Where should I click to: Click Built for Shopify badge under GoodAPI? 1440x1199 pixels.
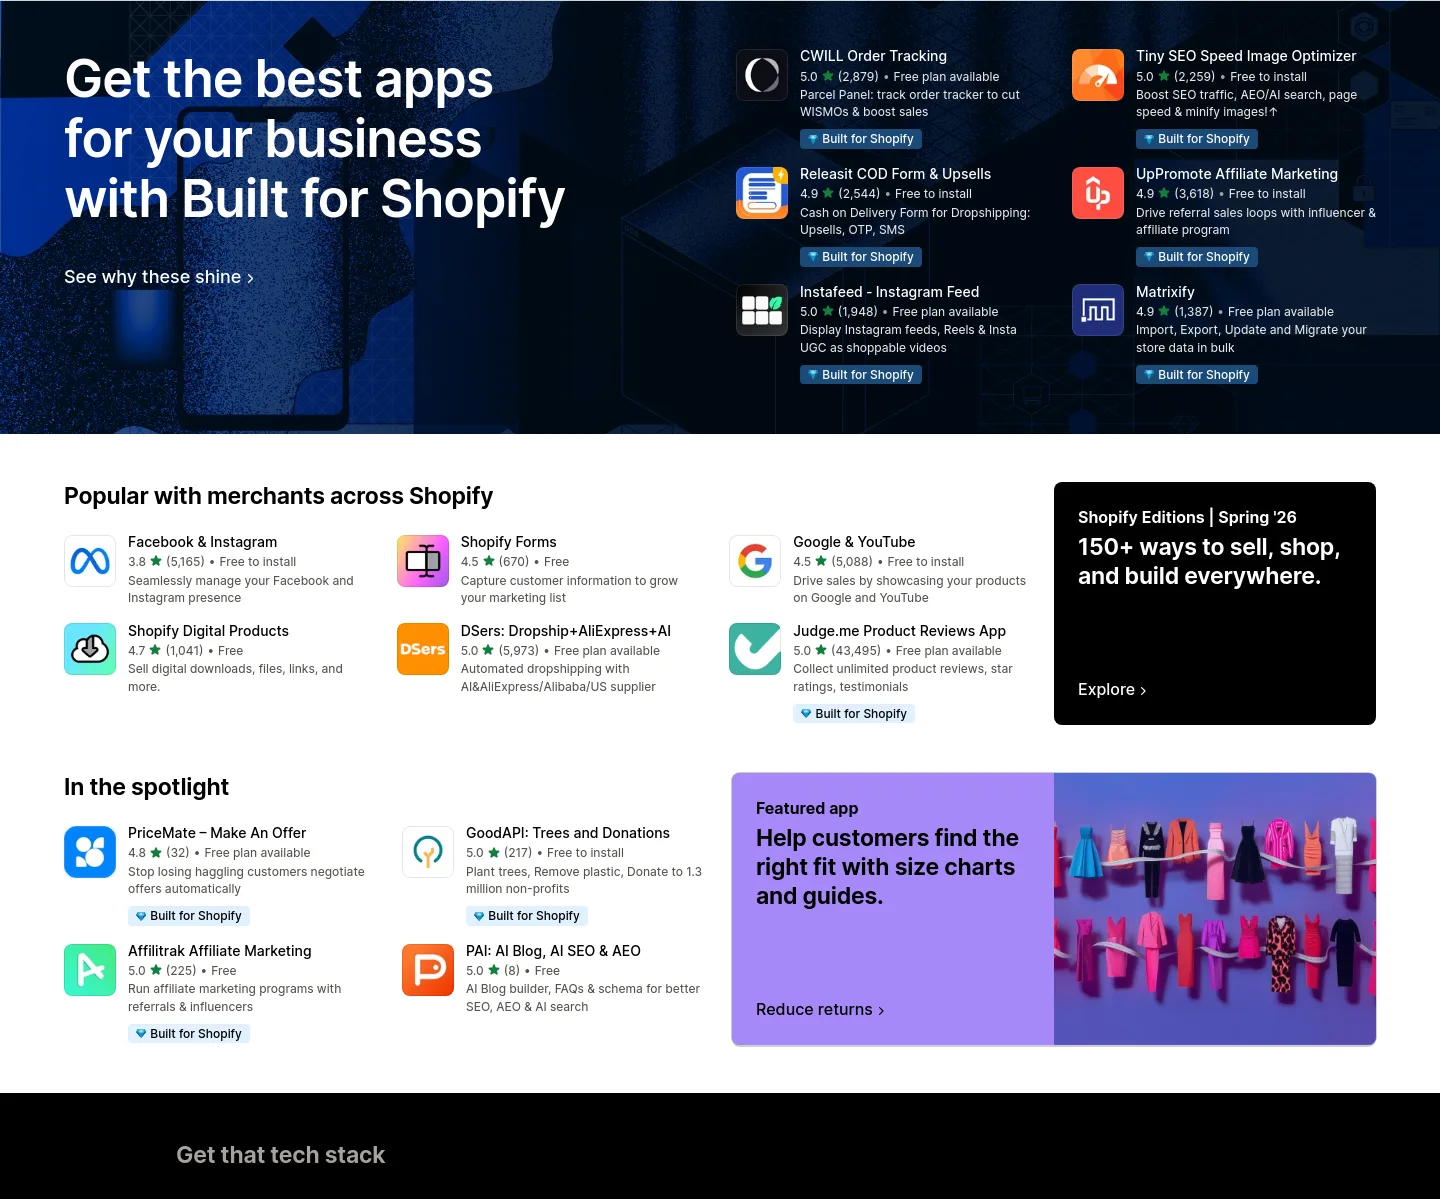click(x=526, y=916)
